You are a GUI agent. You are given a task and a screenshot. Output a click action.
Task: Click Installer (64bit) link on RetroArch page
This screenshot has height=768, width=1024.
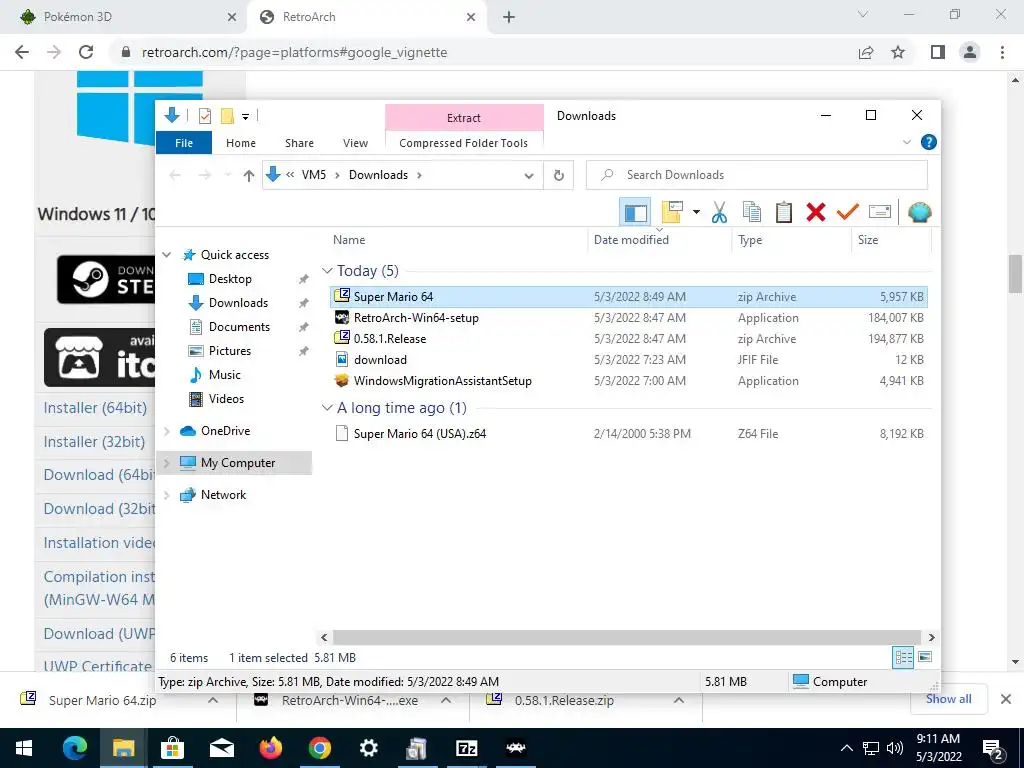point(95,408)
